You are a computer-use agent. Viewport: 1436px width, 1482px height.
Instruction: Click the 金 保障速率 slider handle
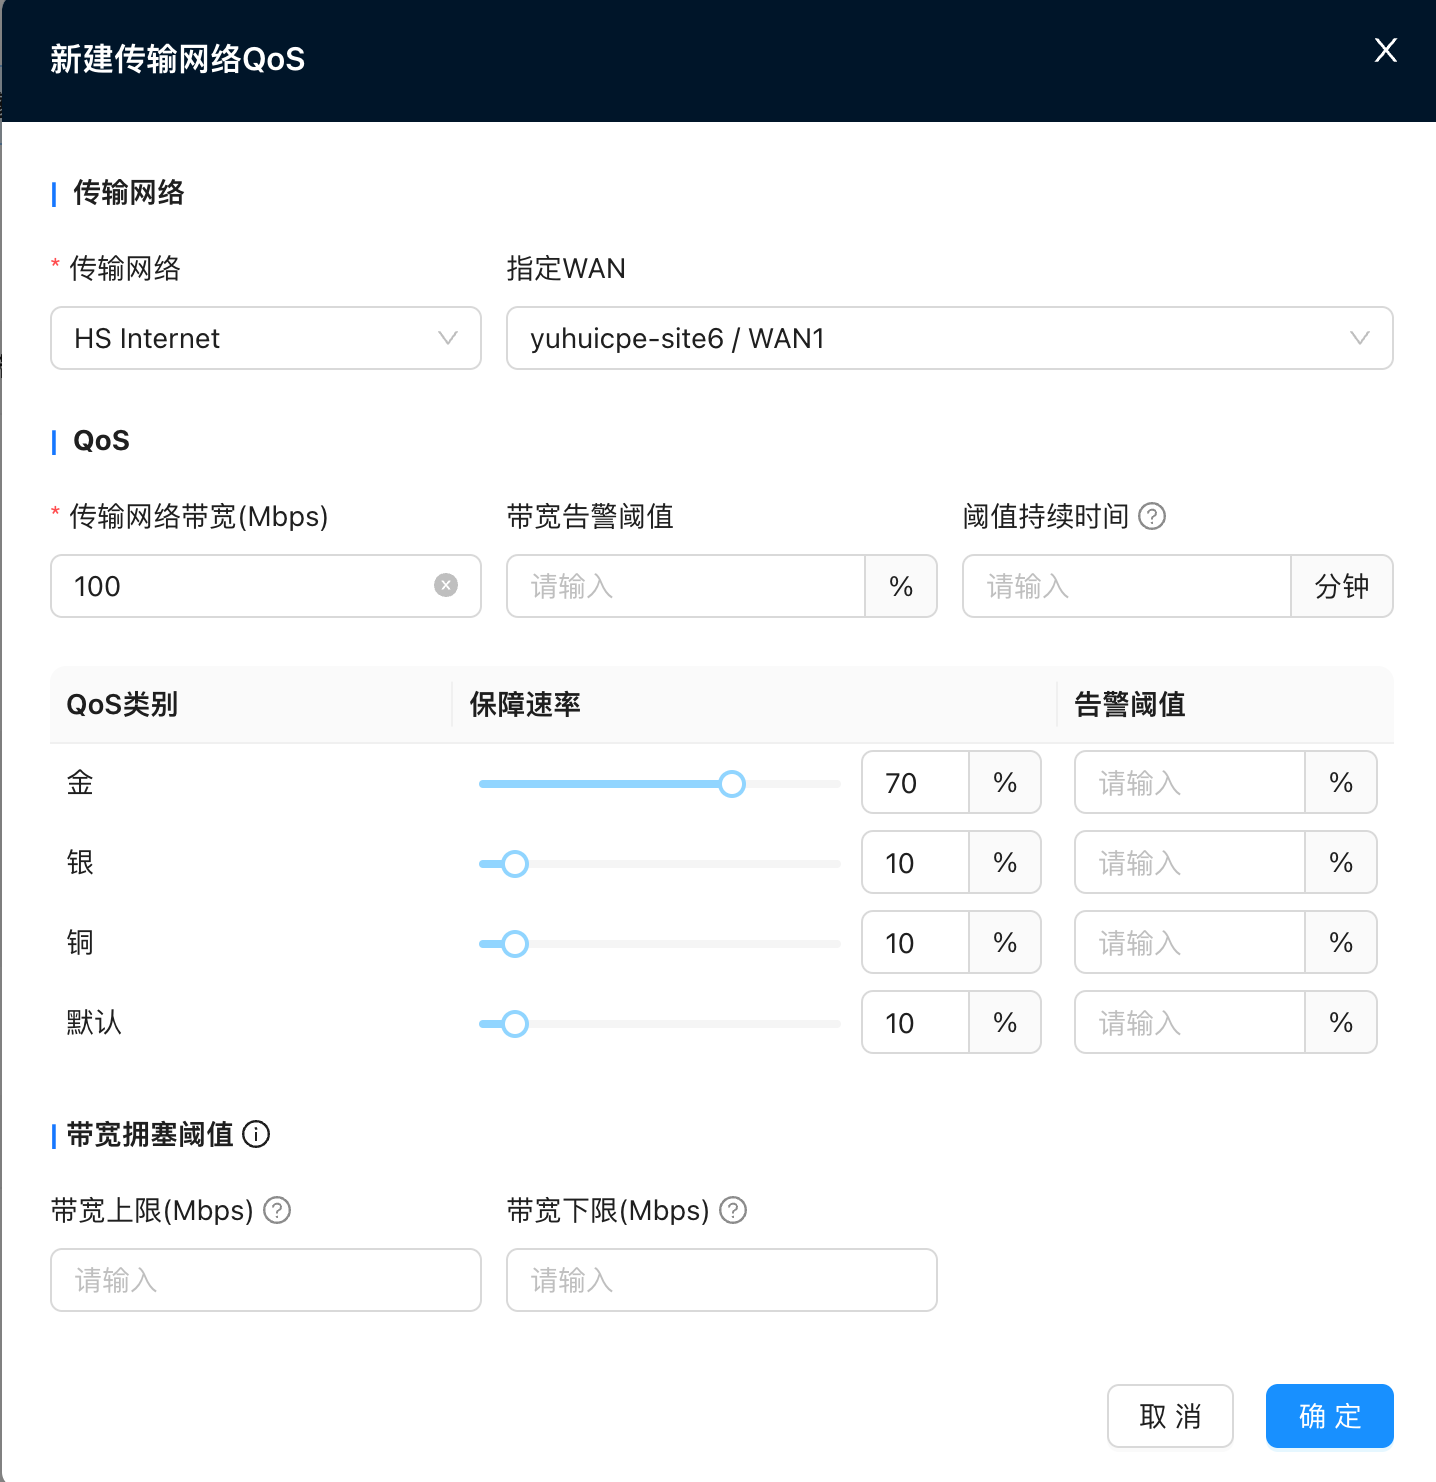click(x=732, y=784)
